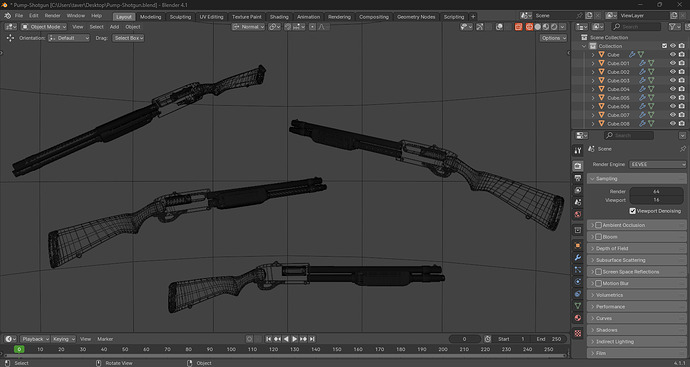Open the Object Mode dropdown
This screenshot has height=367, width=690.
pyautogui.click(x=44, y=27)
